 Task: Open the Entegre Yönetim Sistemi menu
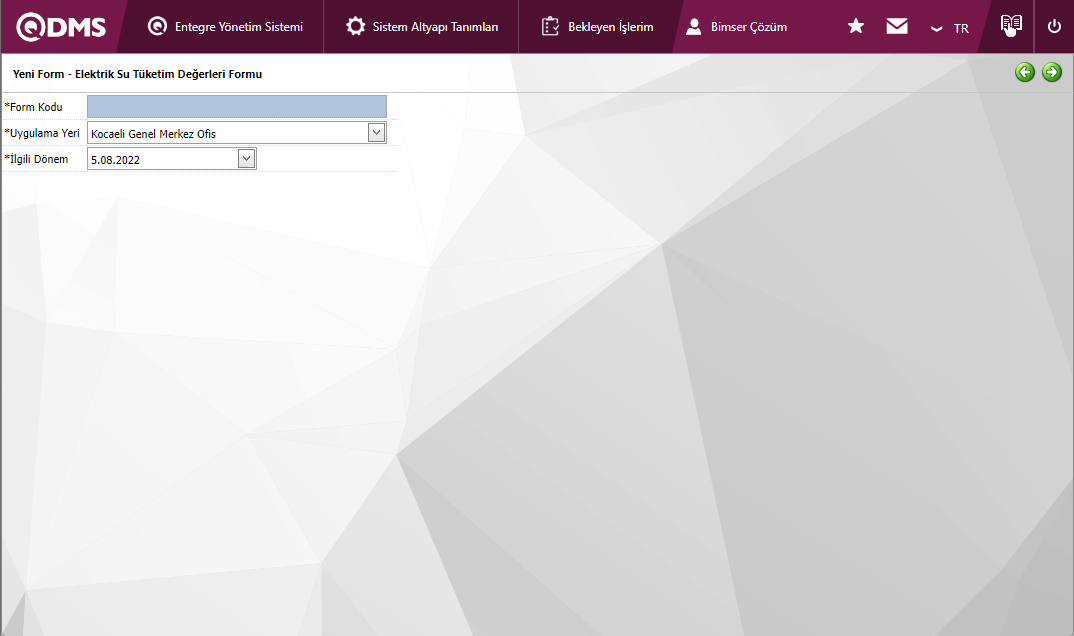click(x=225, y=27)
